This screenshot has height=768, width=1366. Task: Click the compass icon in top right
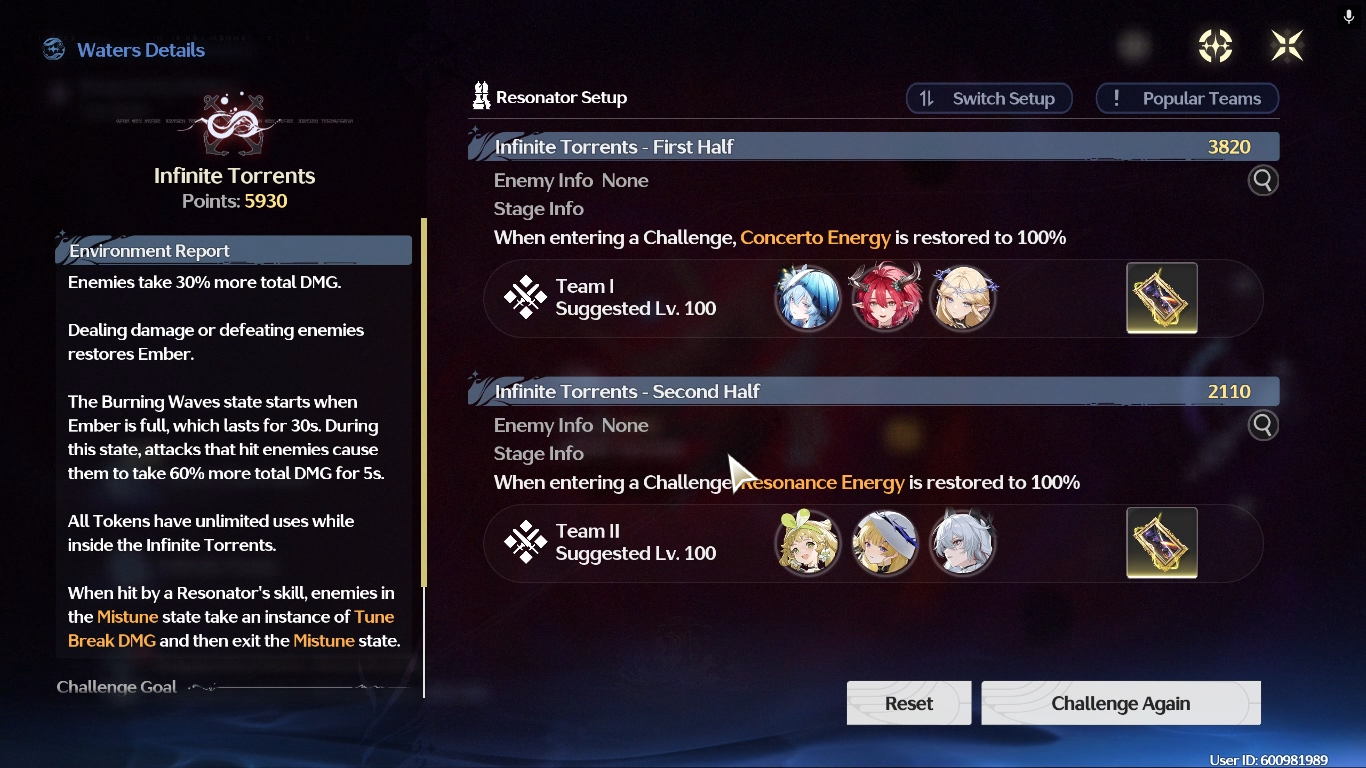(1215, 45)
